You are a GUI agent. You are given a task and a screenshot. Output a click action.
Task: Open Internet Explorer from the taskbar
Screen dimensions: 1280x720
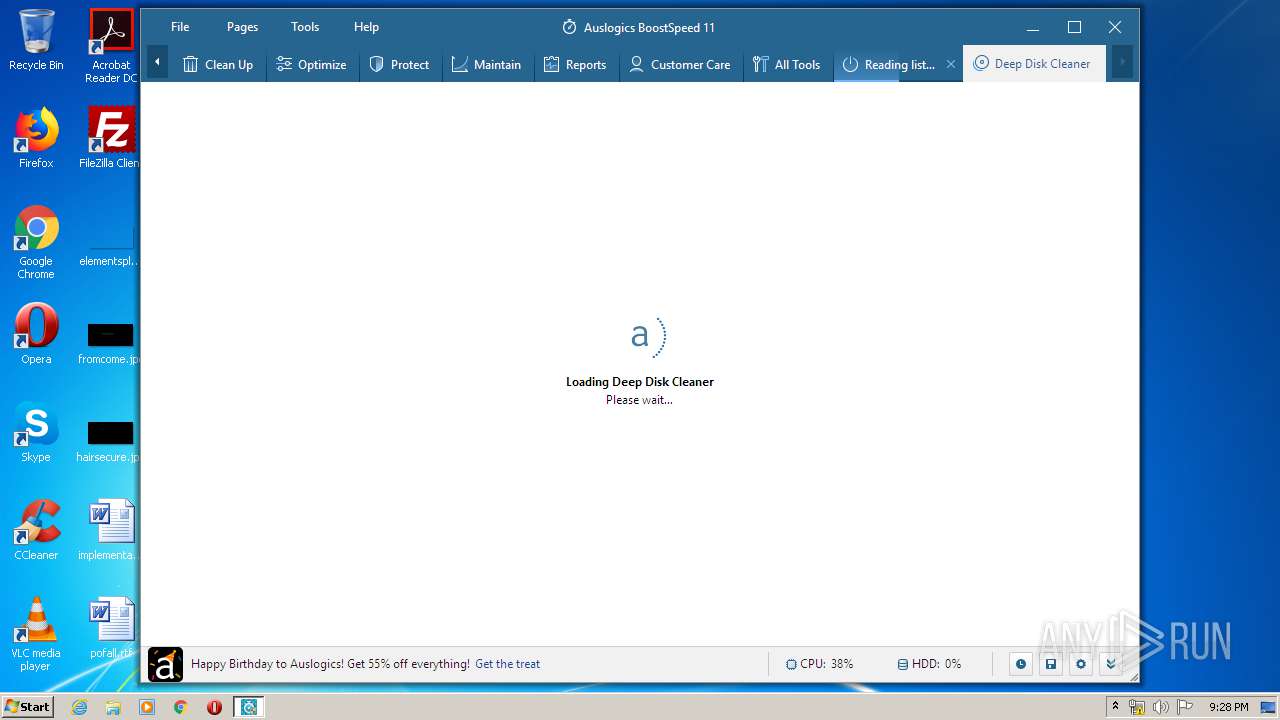point(80,707)
